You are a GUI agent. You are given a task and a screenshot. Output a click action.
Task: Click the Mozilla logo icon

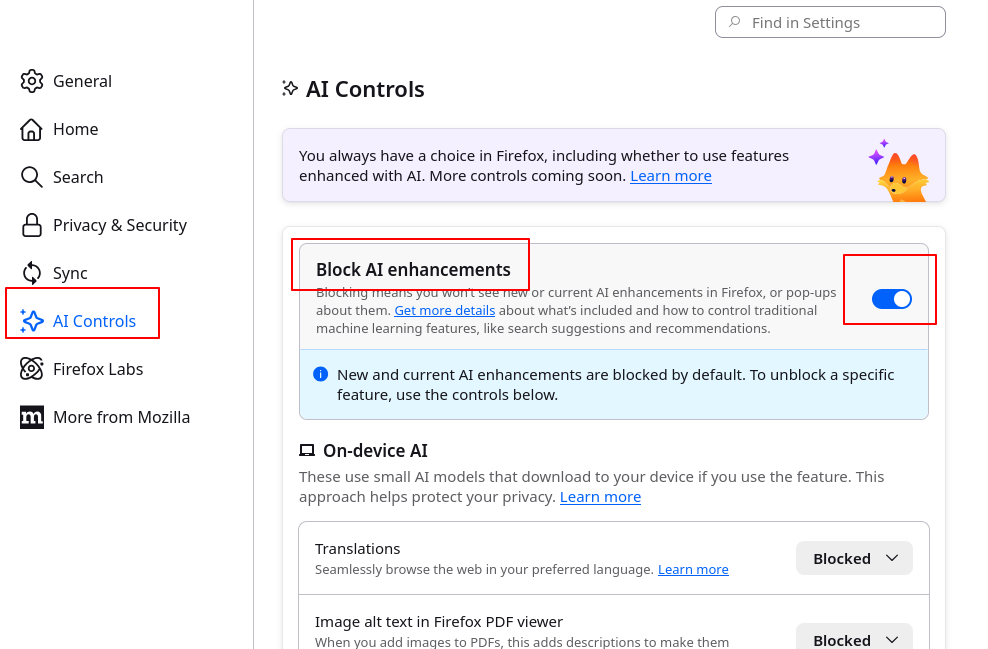[x=32, y=417]
